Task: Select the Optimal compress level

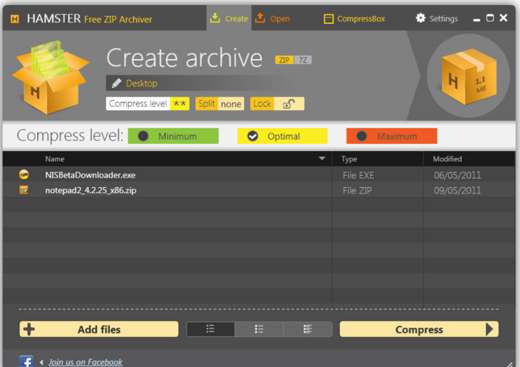Action: click(283, 136)
